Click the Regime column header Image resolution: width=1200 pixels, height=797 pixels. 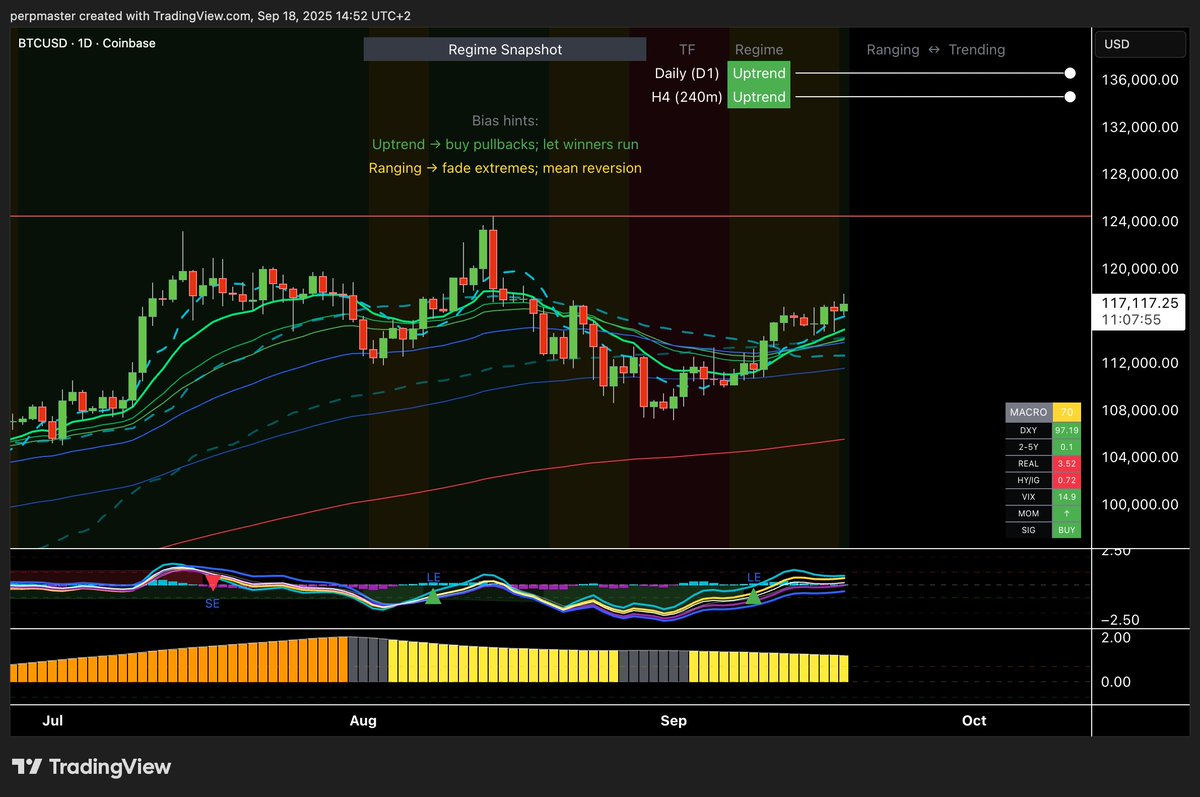pos(759,49)
